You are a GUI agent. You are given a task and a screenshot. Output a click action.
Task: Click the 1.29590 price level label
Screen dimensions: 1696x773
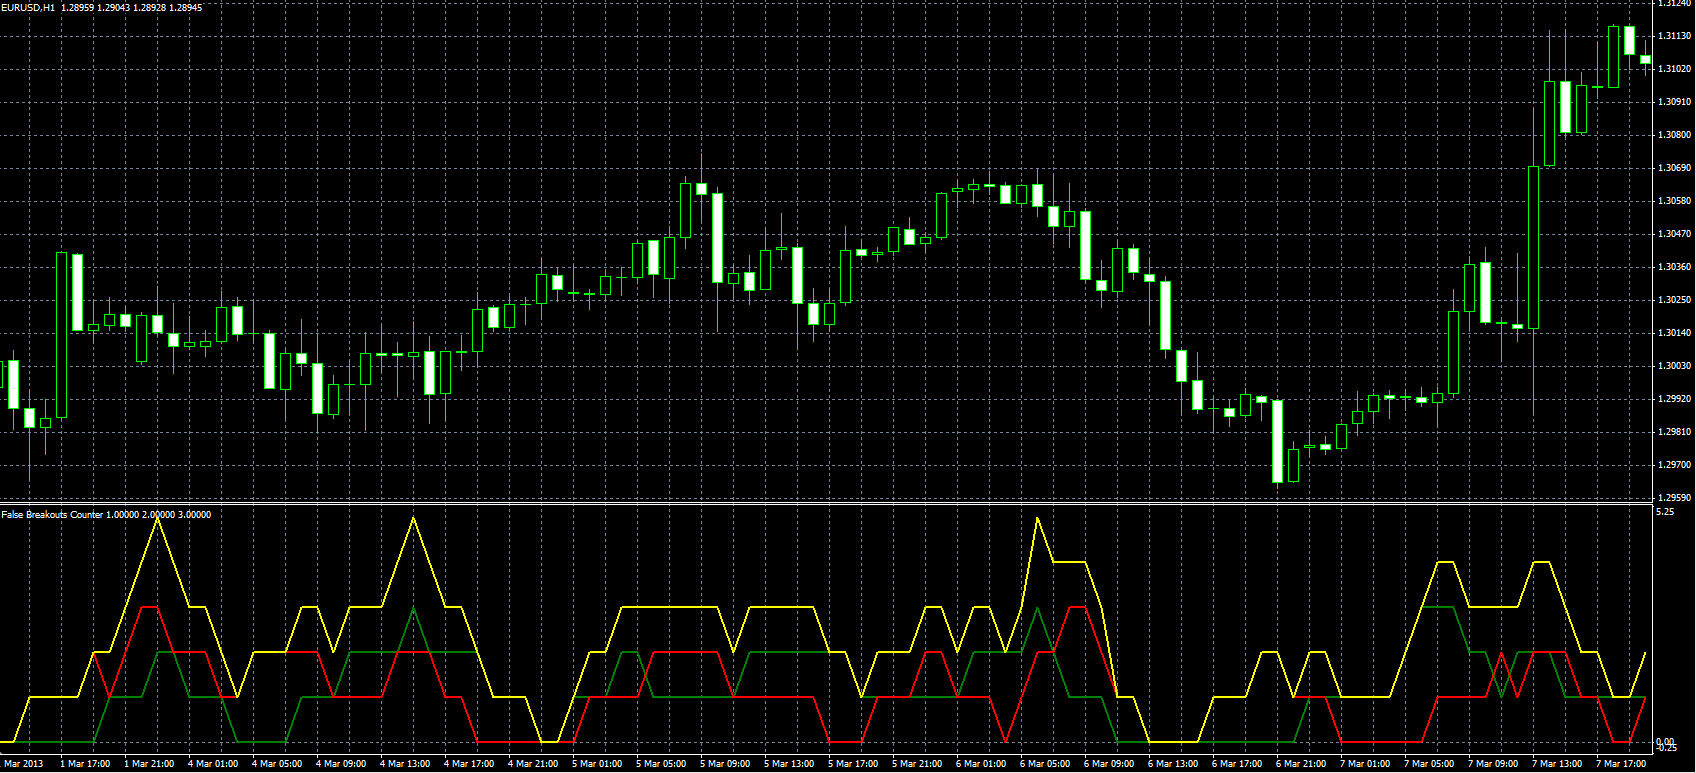click(x=1674, y=497)
